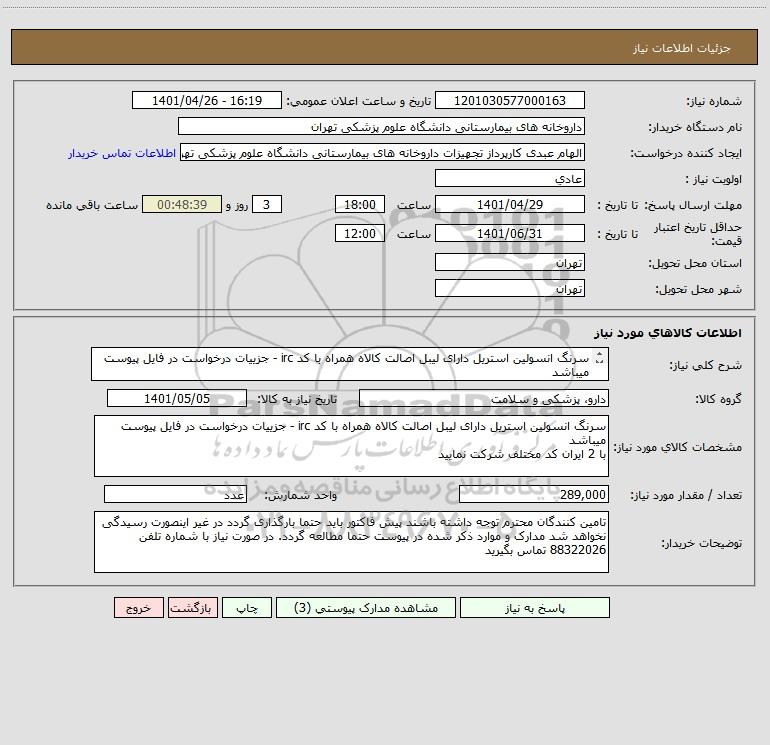Click the شرح کلی نیاز text area

click(350, 364)
